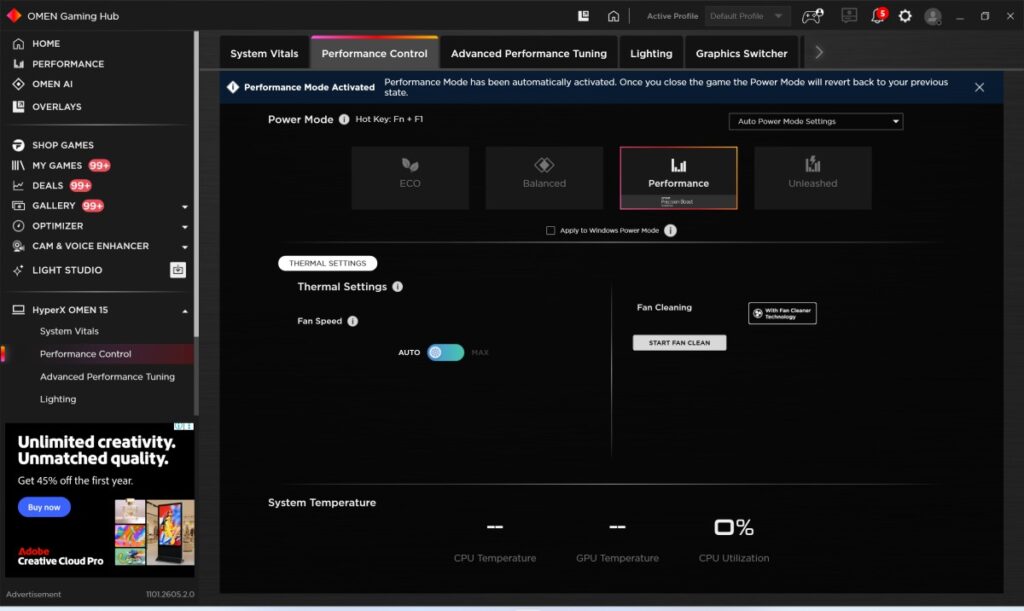Click the monitor feedback icon in title bar

pyautogui.click(x=849, y=15)
